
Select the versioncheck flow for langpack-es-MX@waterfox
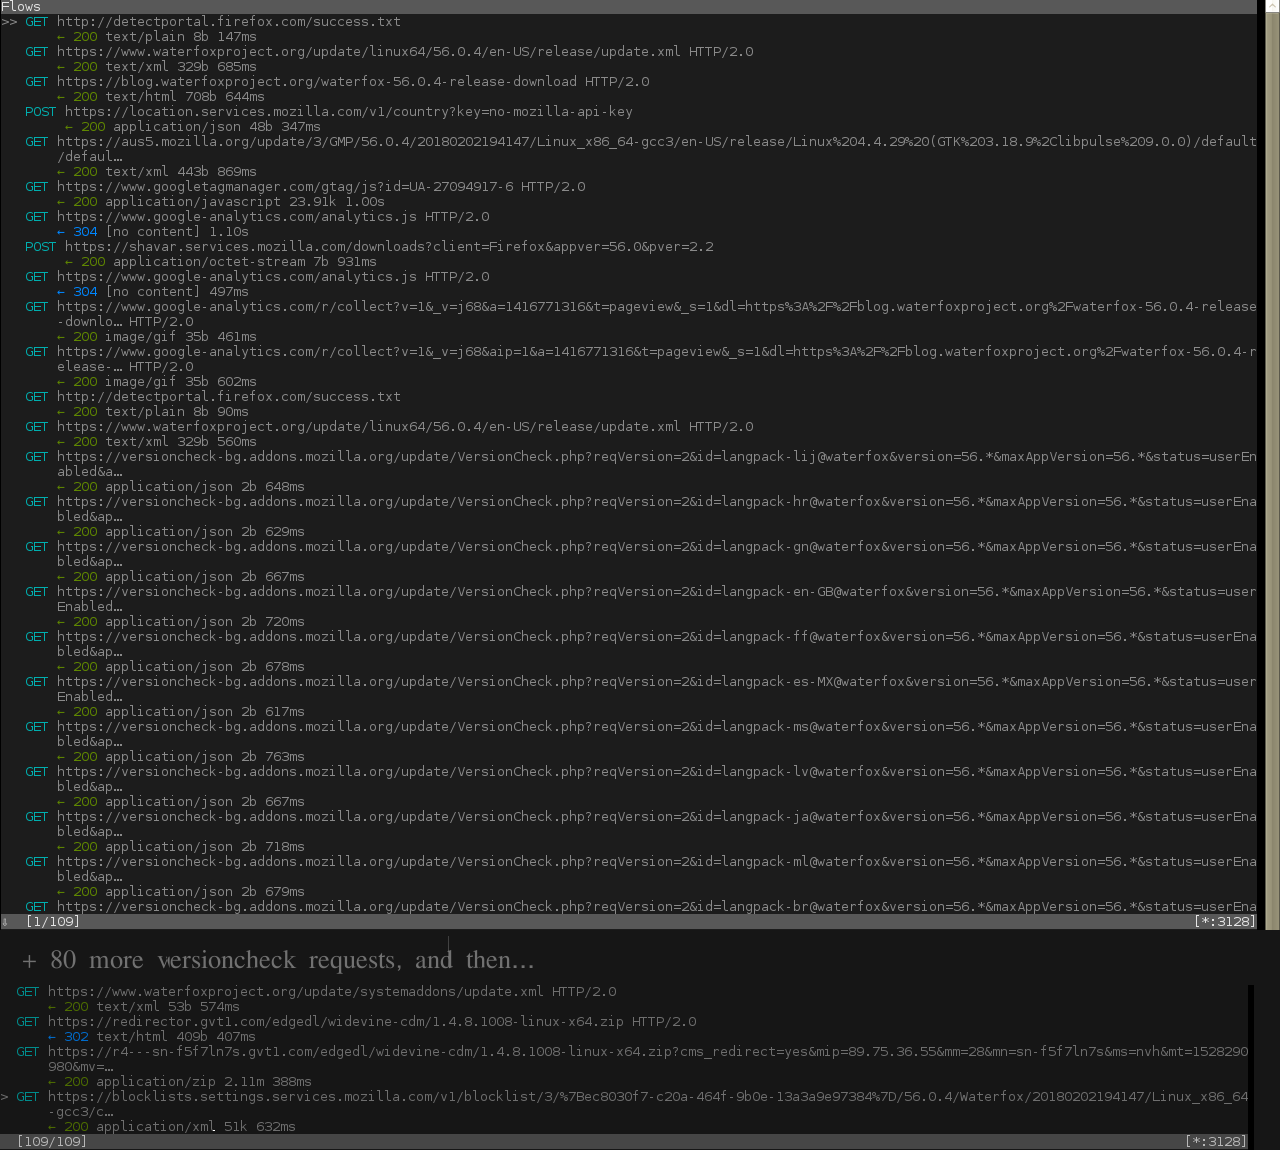click(x=641, y=689)
